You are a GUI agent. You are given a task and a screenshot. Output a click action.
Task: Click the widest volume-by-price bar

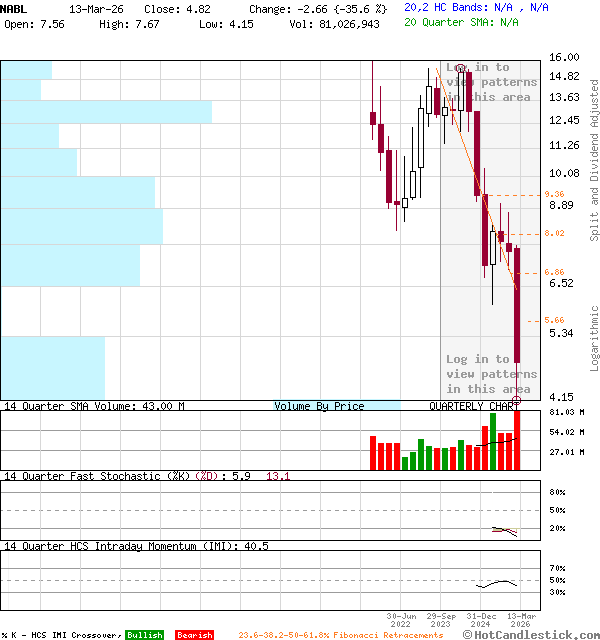pos(106,111)
